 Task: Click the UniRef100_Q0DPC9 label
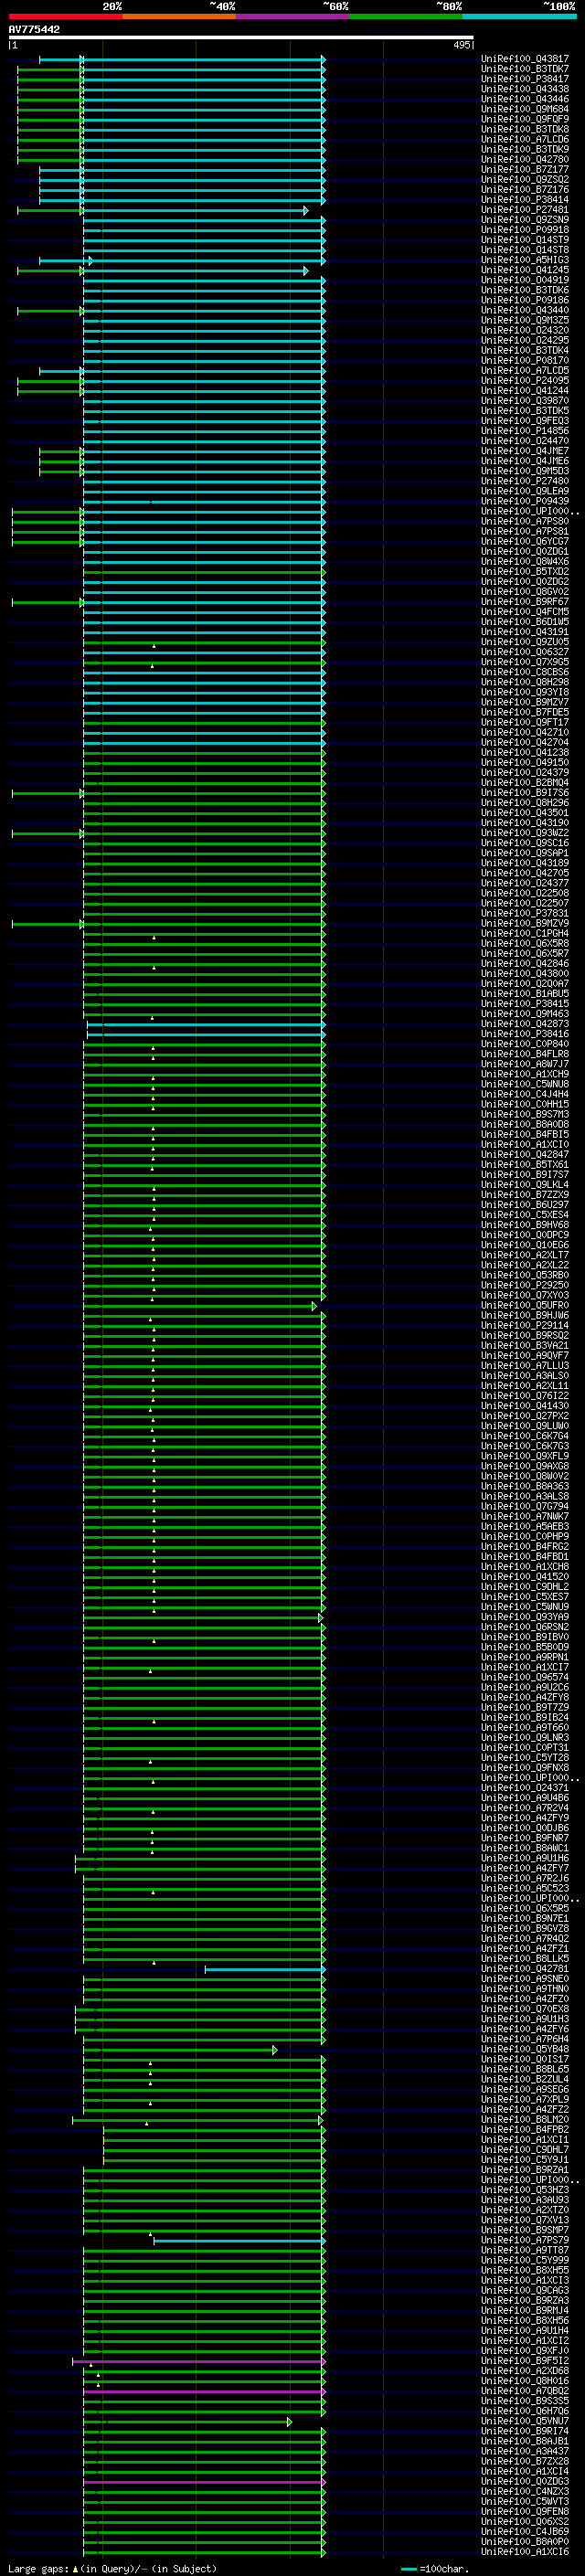click(525, 1234)
